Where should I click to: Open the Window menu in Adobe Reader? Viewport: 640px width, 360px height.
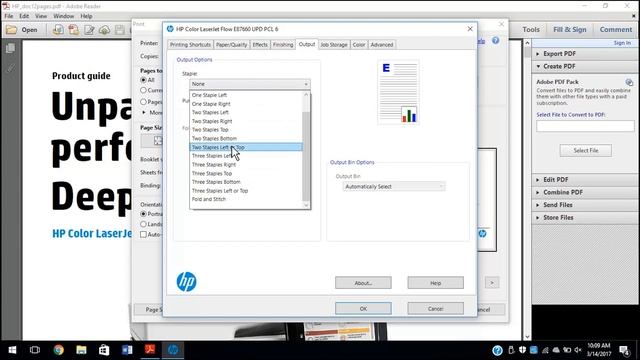tap(64, 16)
